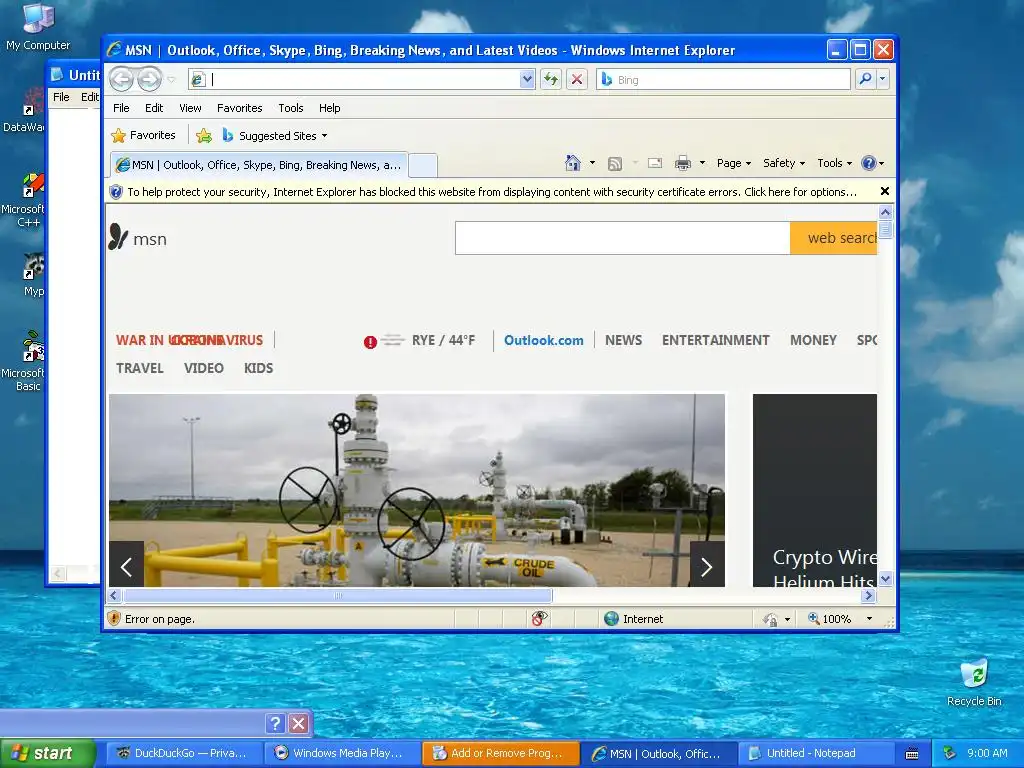Click the red weather alert icon
1024x768 pixels.
[370, 342]
